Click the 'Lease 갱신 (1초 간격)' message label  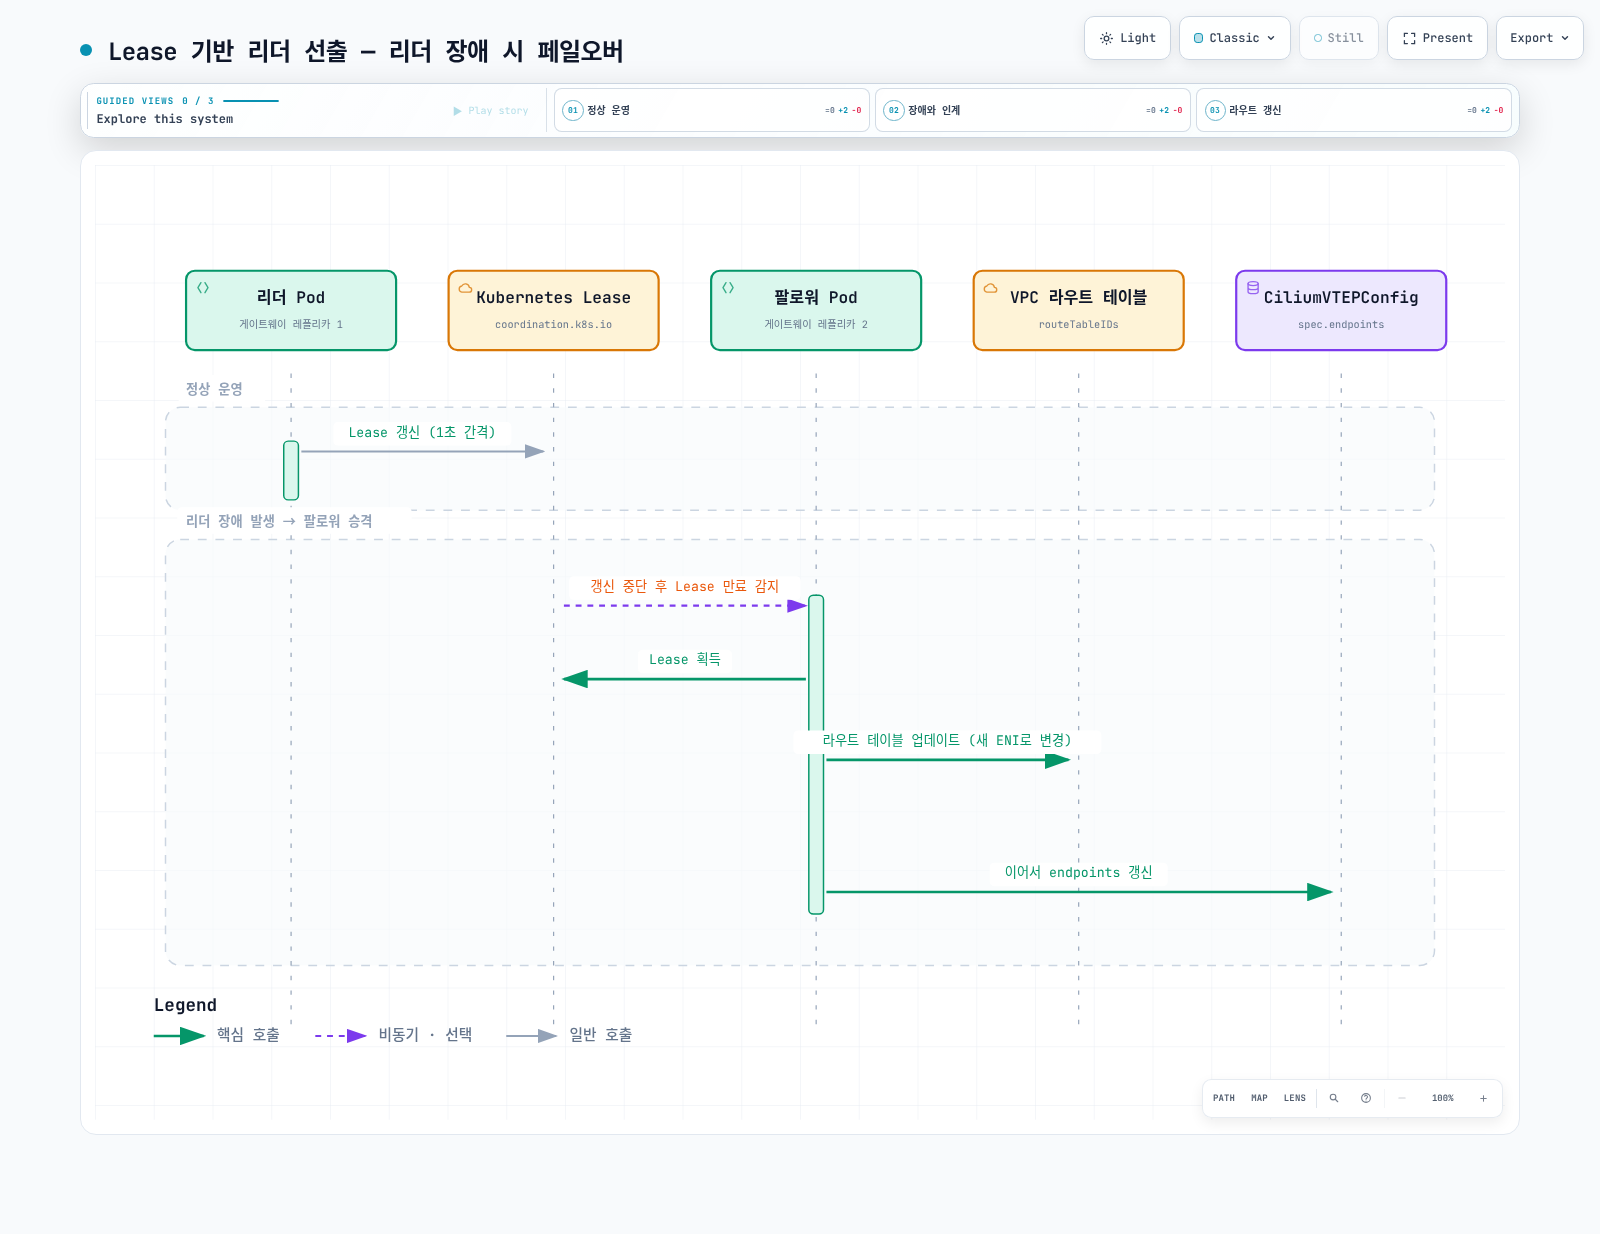(422, 432)
